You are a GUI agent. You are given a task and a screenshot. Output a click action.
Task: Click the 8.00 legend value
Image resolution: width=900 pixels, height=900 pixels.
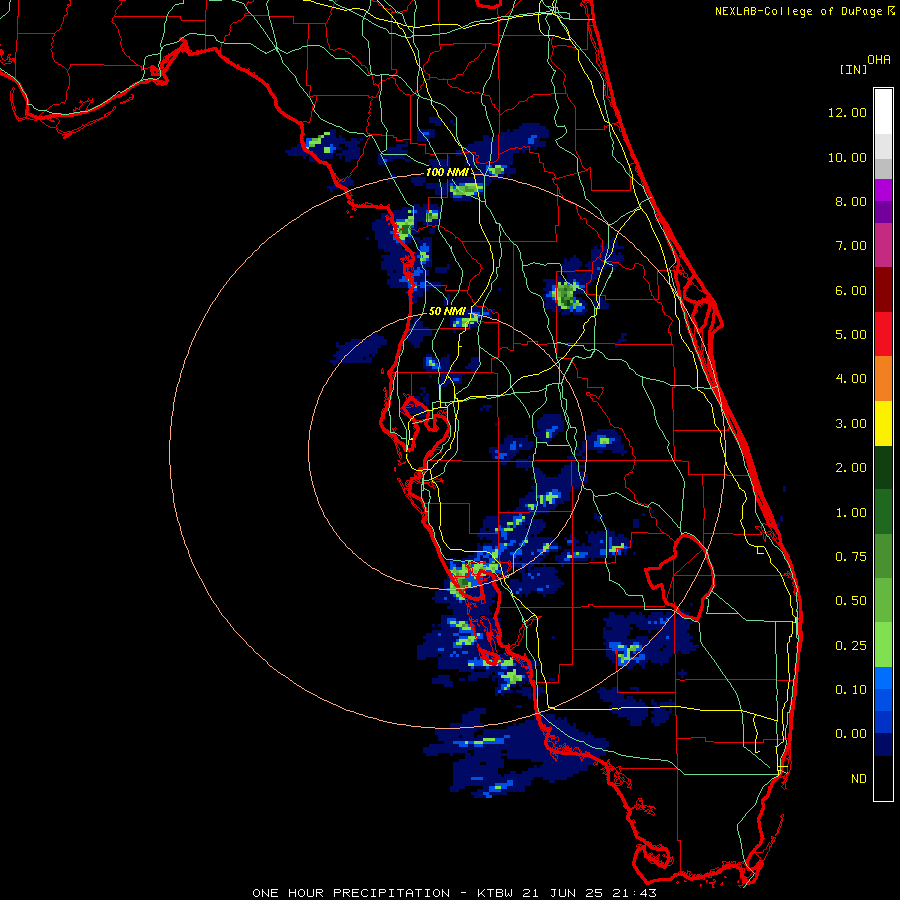pyautogui.click(x=851, y=201)
